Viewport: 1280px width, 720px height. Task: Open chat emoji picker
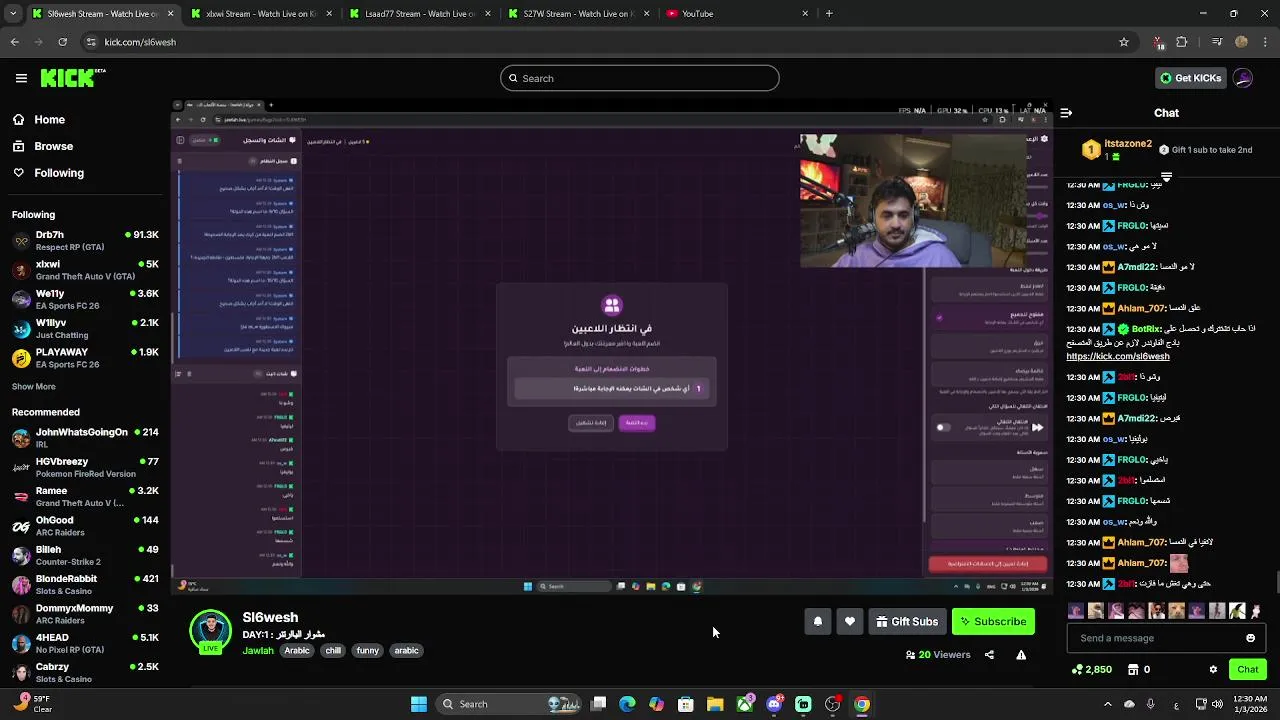coord(1250,638)
